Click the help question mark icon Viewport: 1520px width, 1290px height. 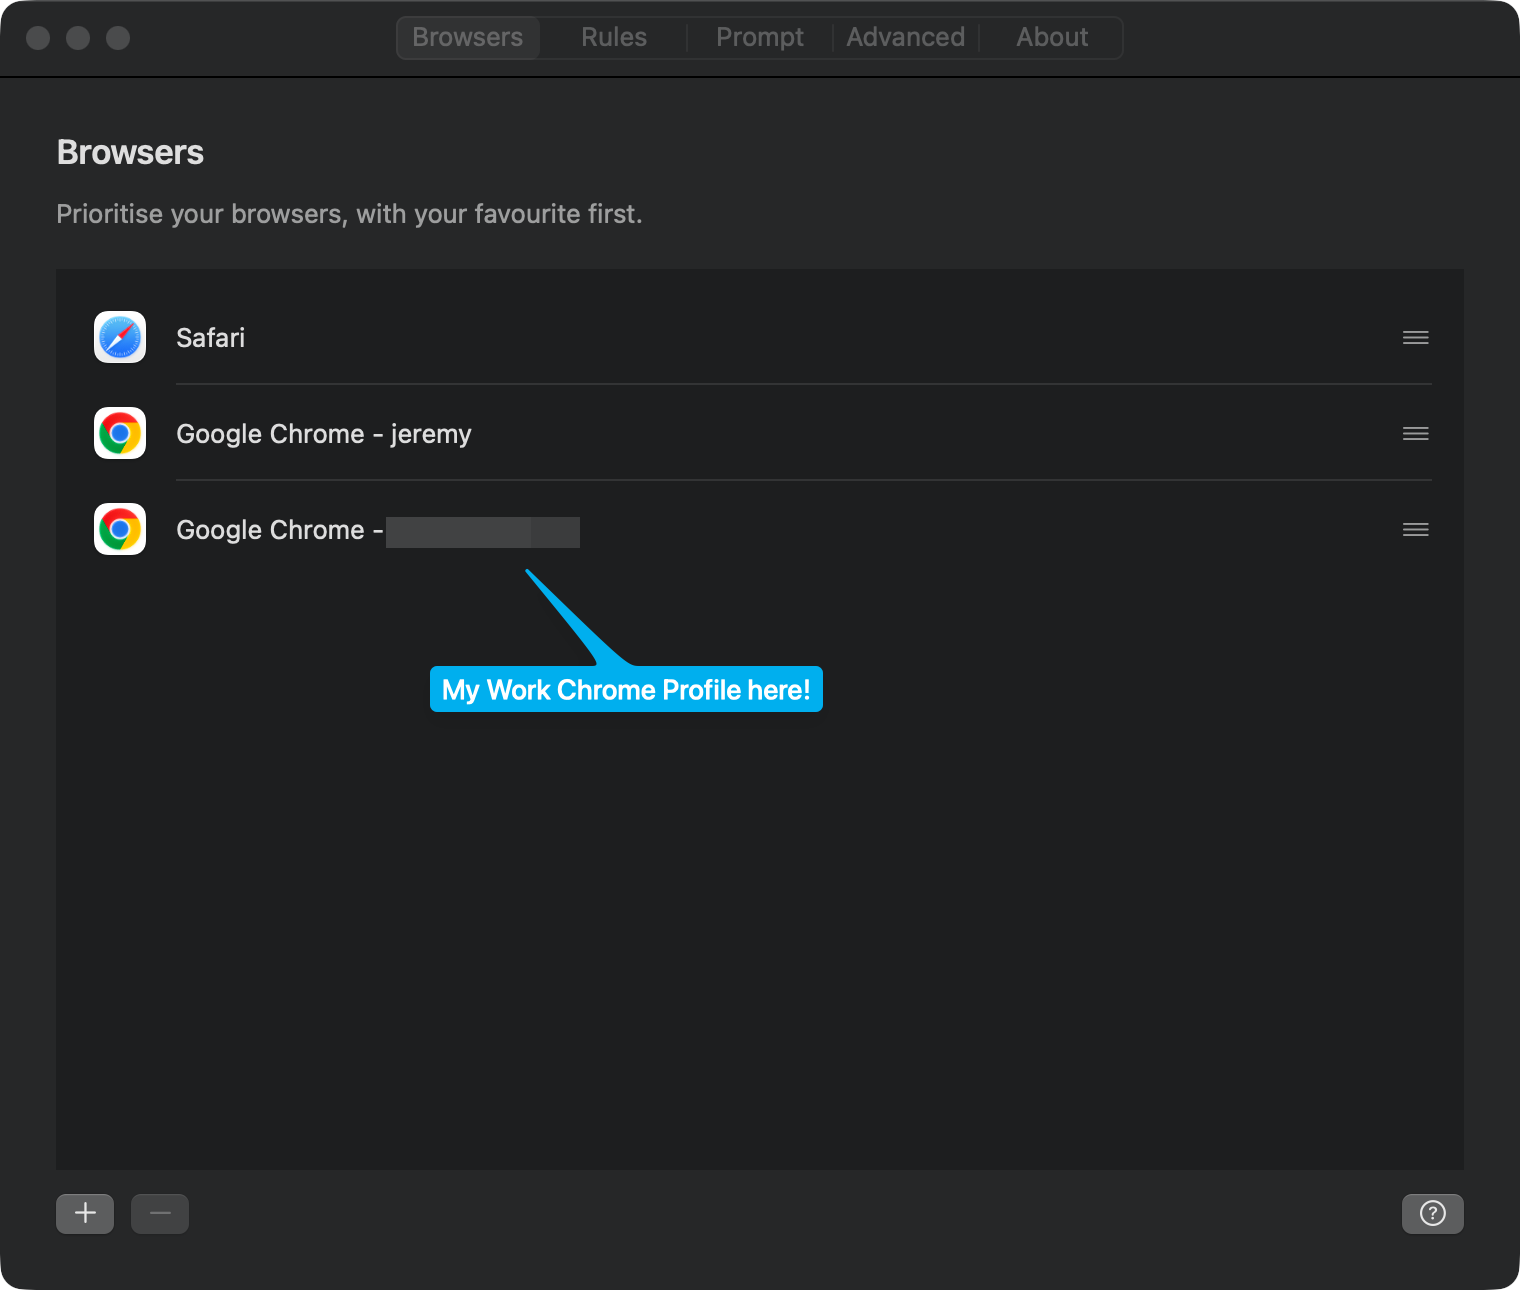coord(1432,1213)
